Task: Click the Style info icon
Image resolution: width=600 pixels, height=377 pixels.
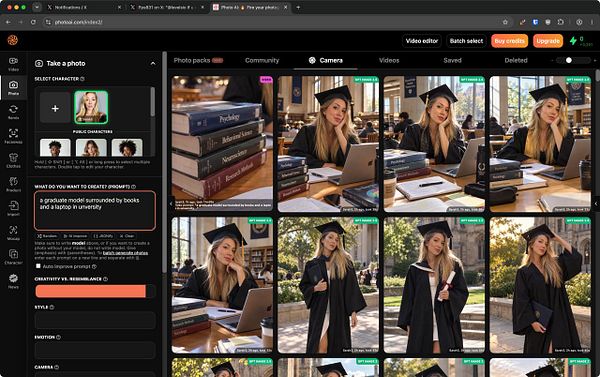Action: 52,307
